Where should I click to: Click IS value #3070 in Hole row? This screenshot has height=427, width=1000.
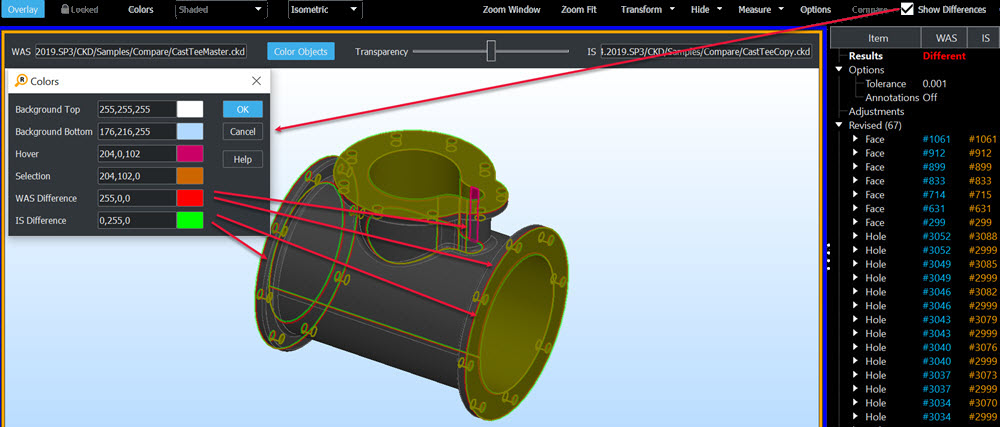pyautogui.click(x=983, y=403)
